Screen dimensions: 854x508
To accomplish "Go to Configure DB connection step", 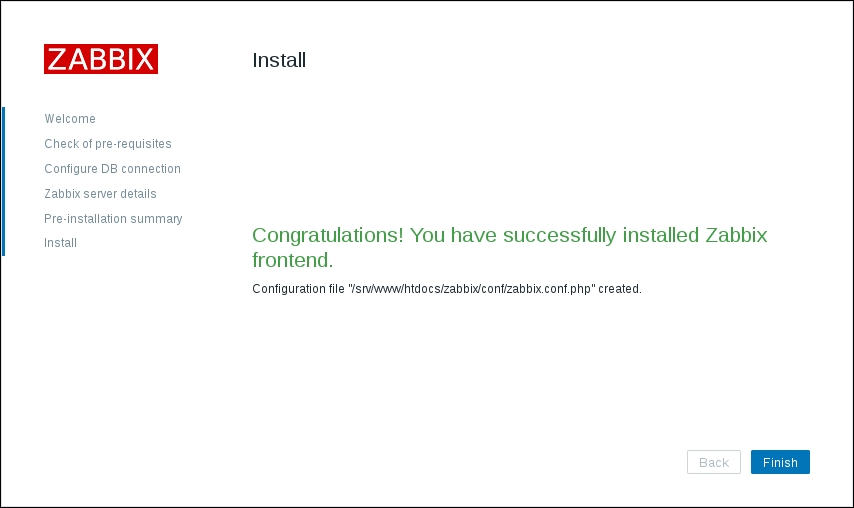I will (112, 169).
